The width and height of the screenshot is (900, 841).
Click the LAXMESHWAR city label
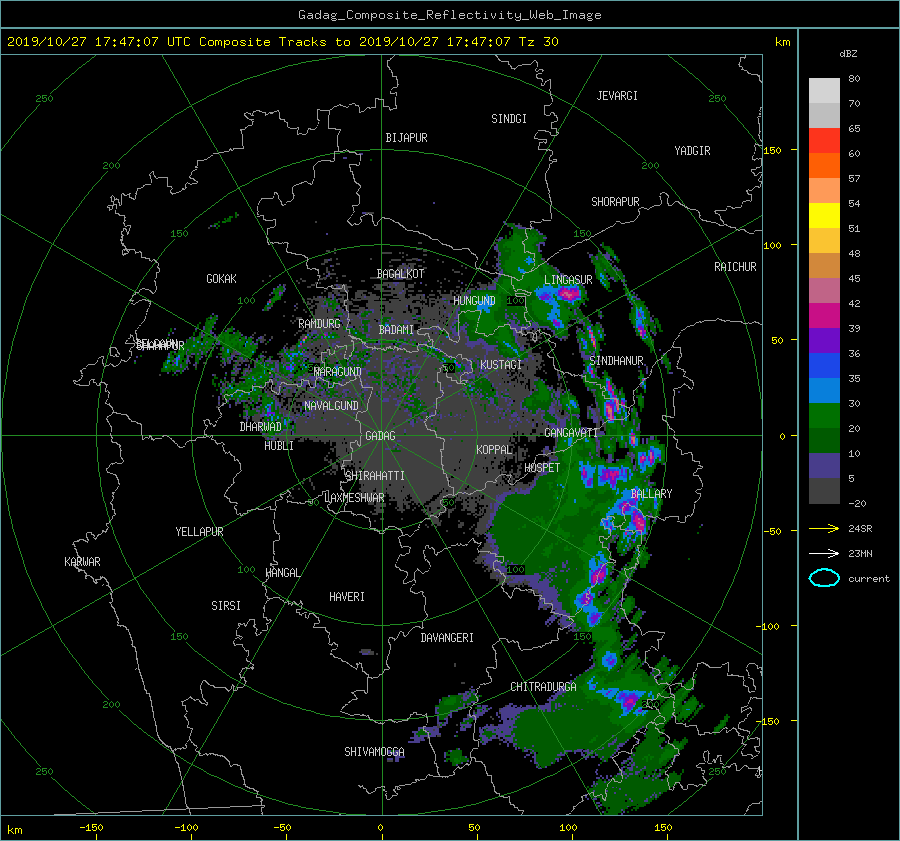[x=354, y=498]
